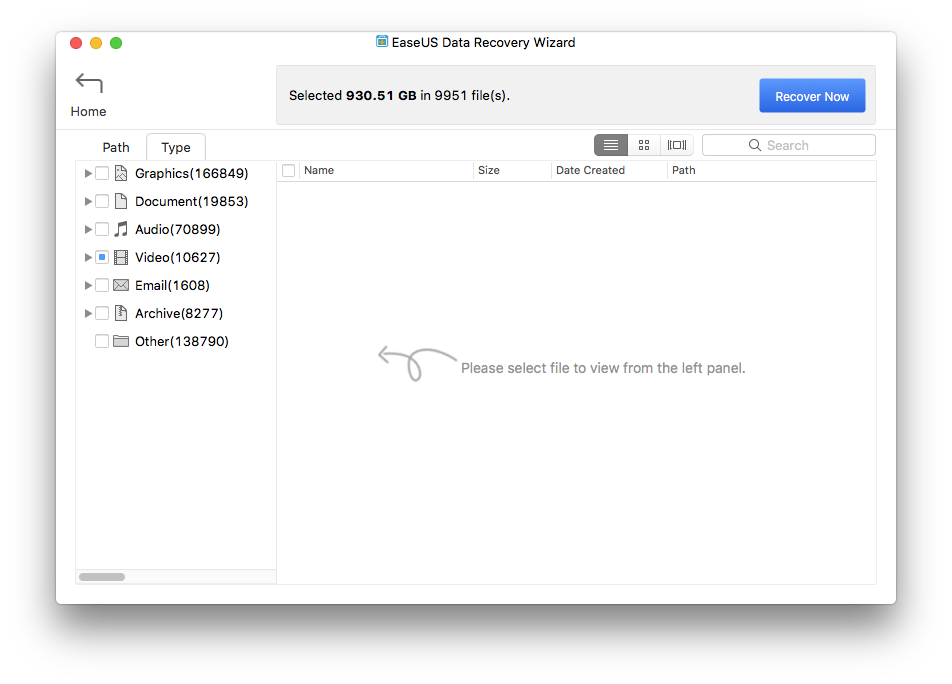Click the Archive zip file icon
The height and width of the screenshot is (684, 952).
click(x=121, y=313)
